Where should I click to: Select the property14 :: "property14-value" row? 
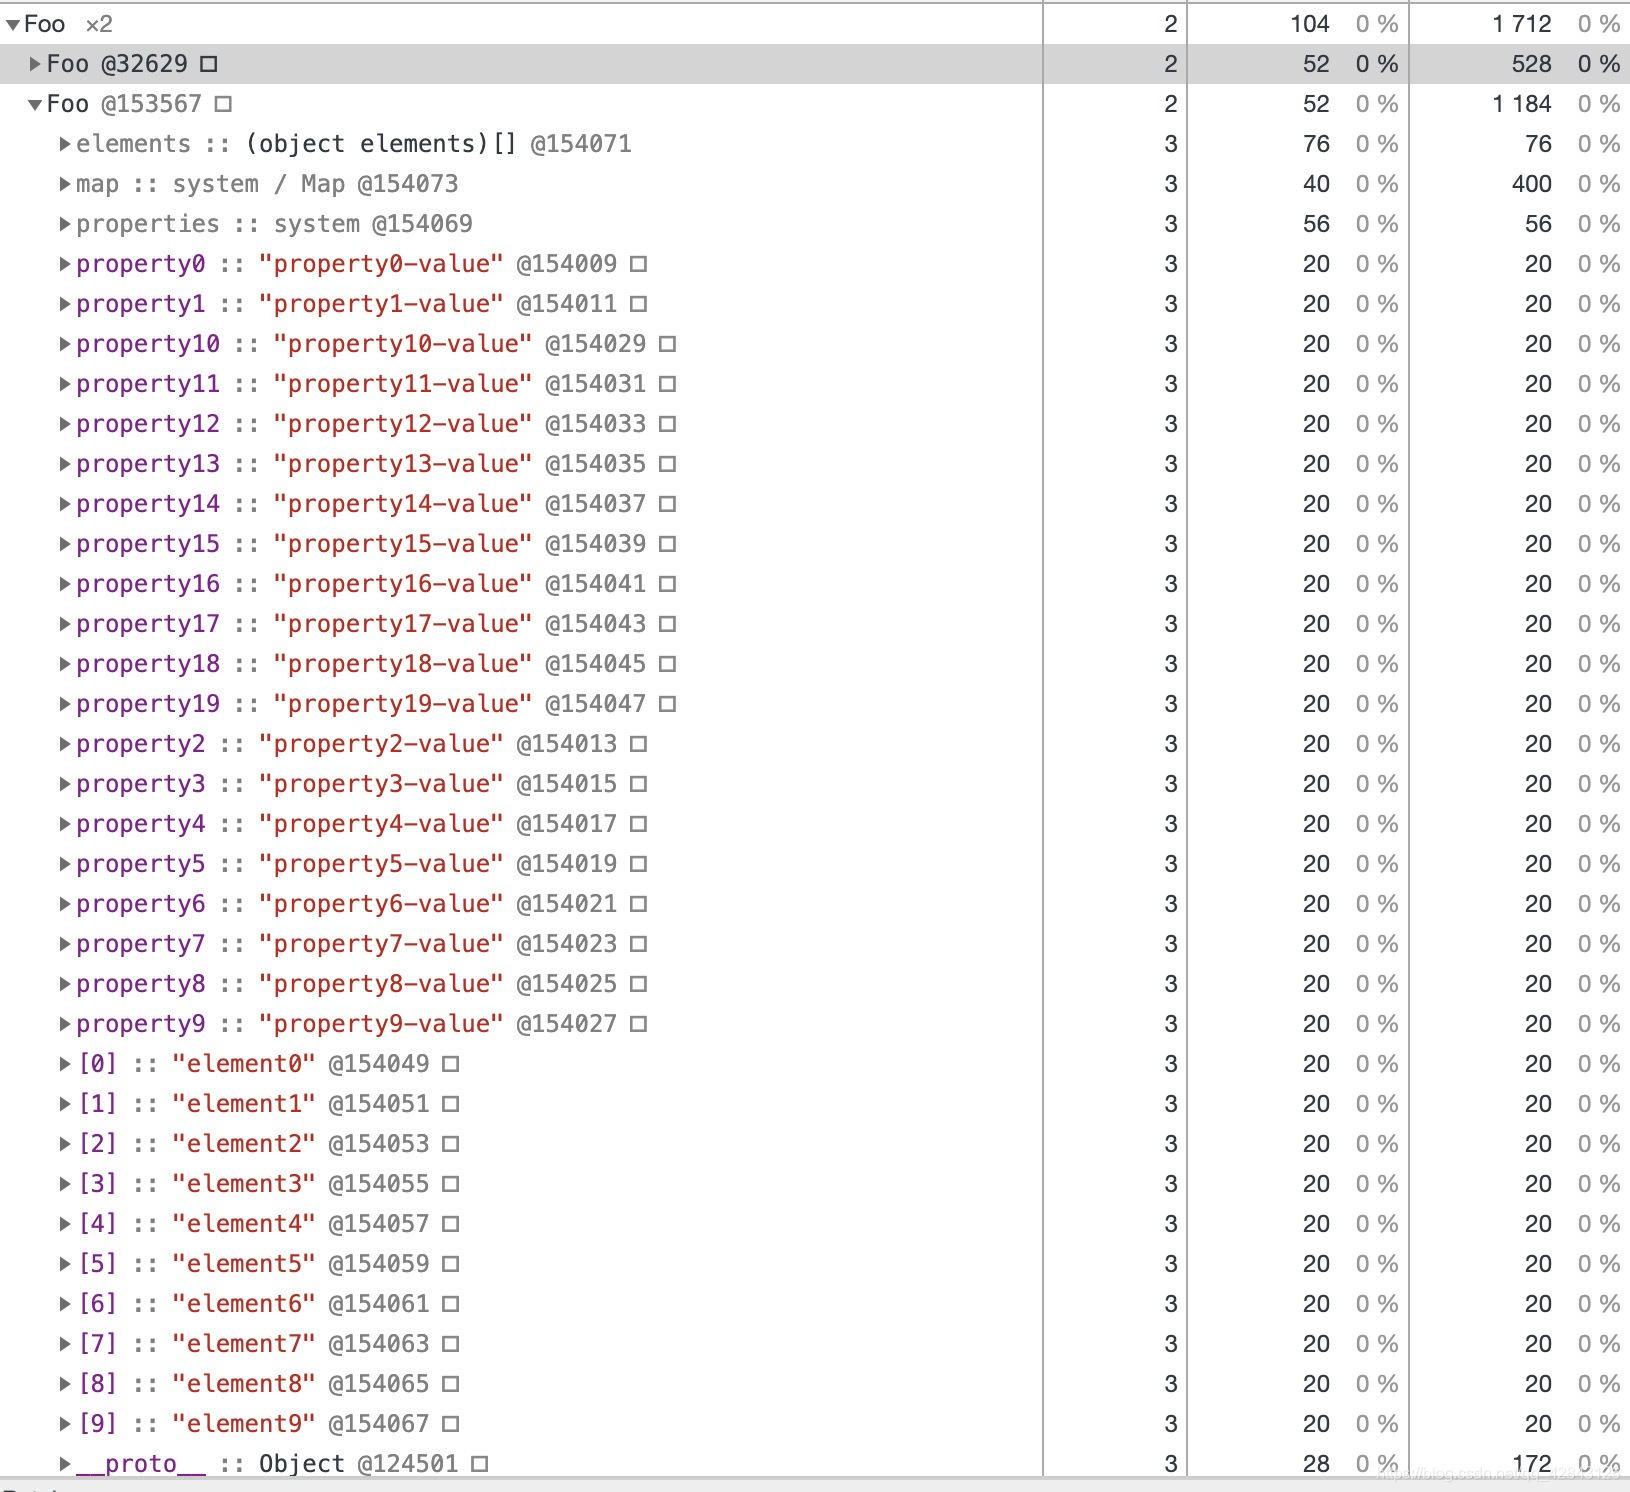[815, 504]
